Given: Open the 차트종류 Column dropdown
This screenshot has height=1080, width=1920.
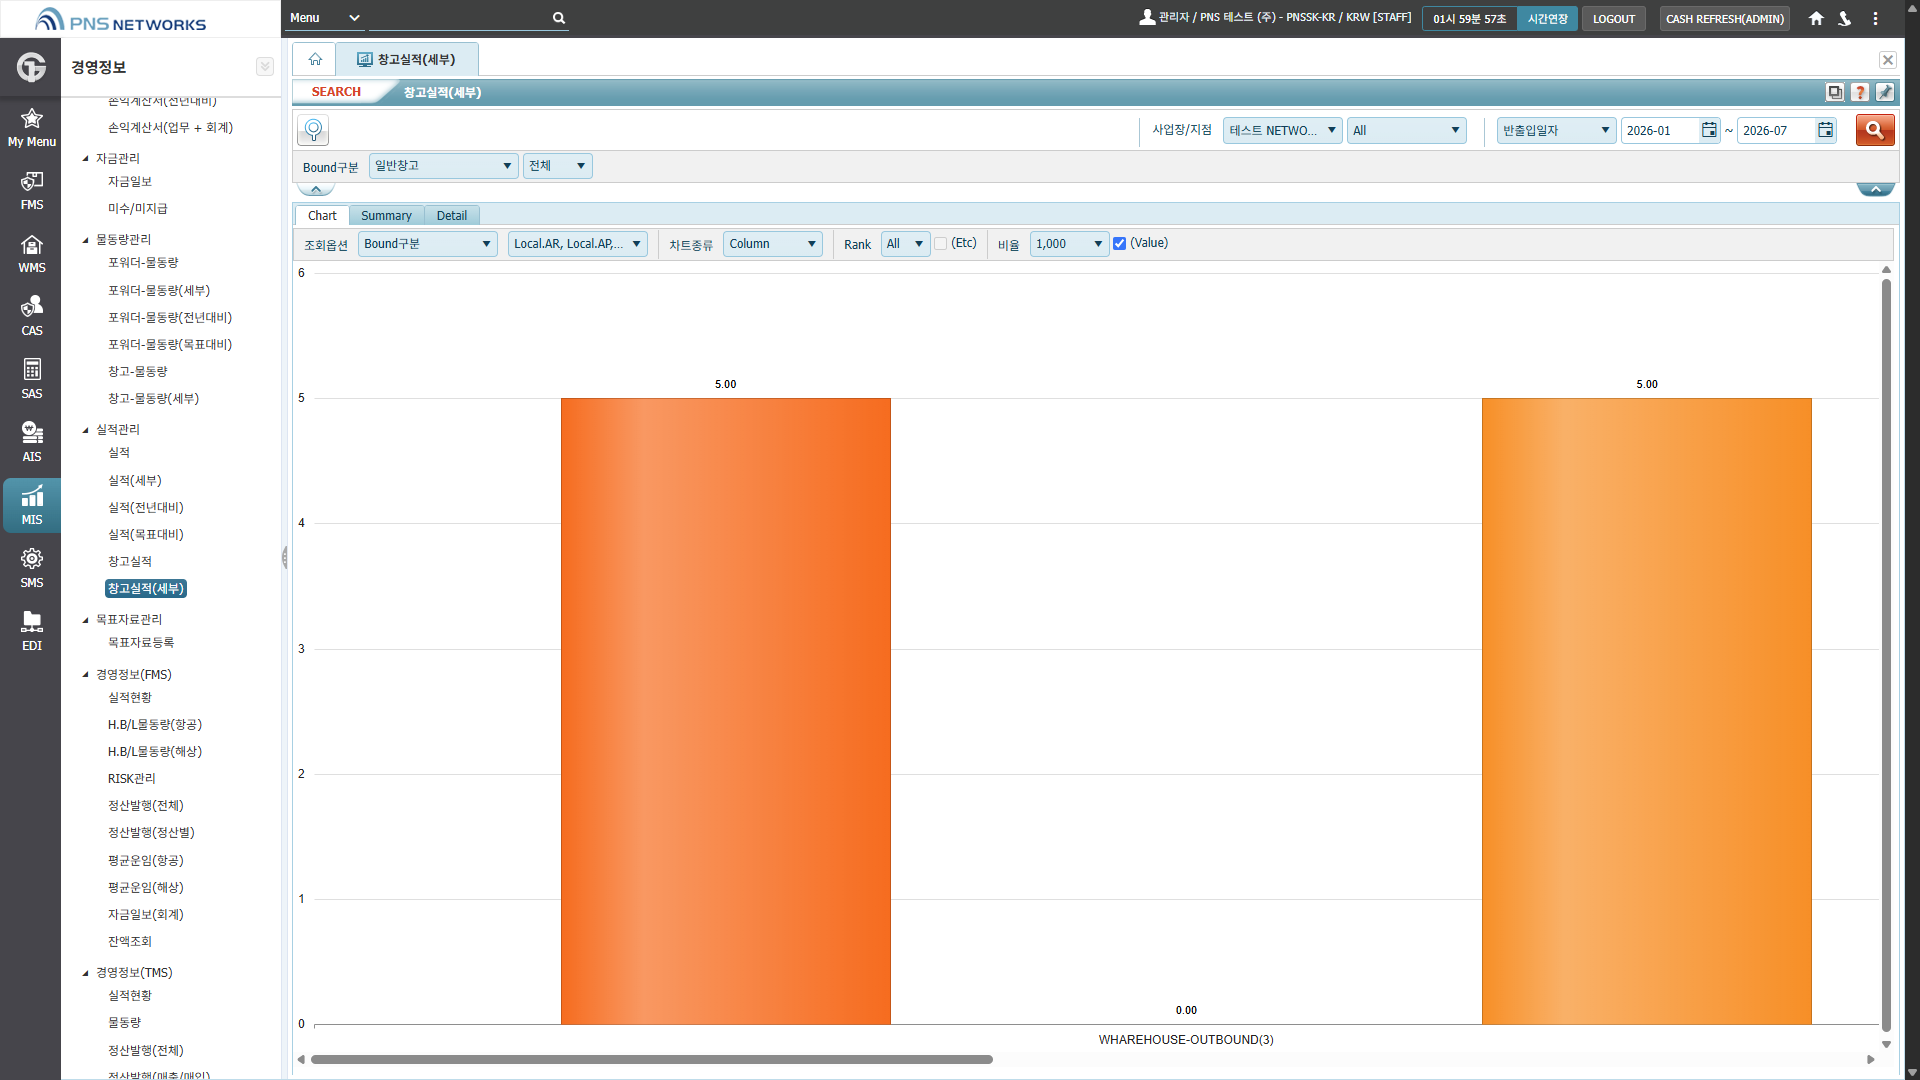Looking at the screenshot, I should pos(772,244).
